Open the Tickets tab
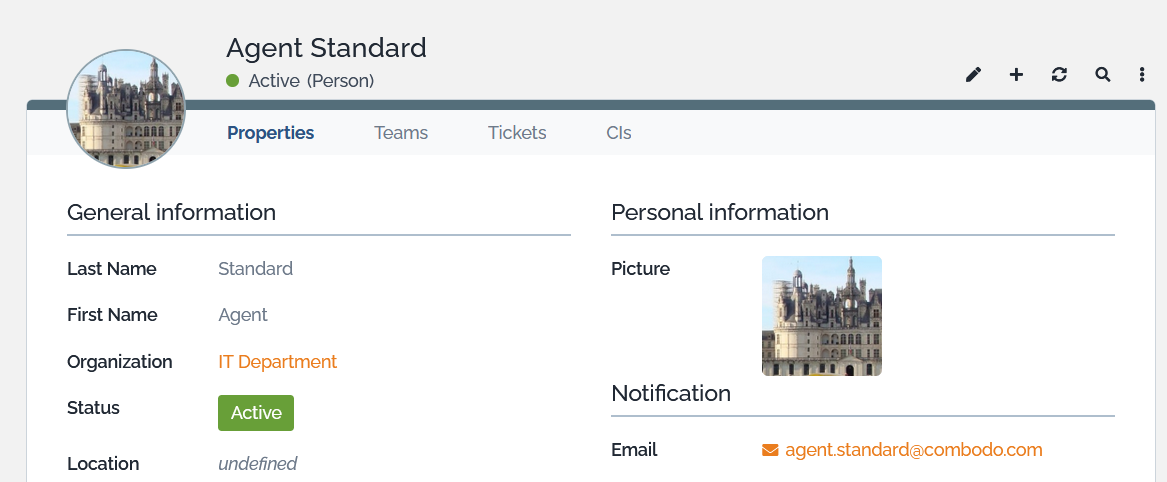The width and height of the screenshot is (1167, 482). click(517, 133)
